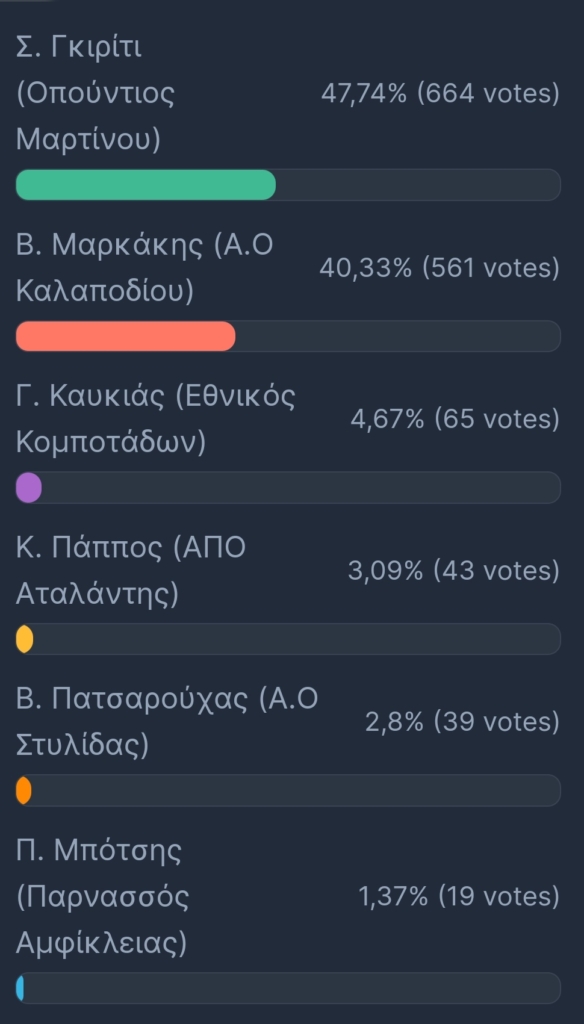Click the orange bar for Β. Πατσαρούχας
Screen dimensions: 584x1024
coord(24,790)
